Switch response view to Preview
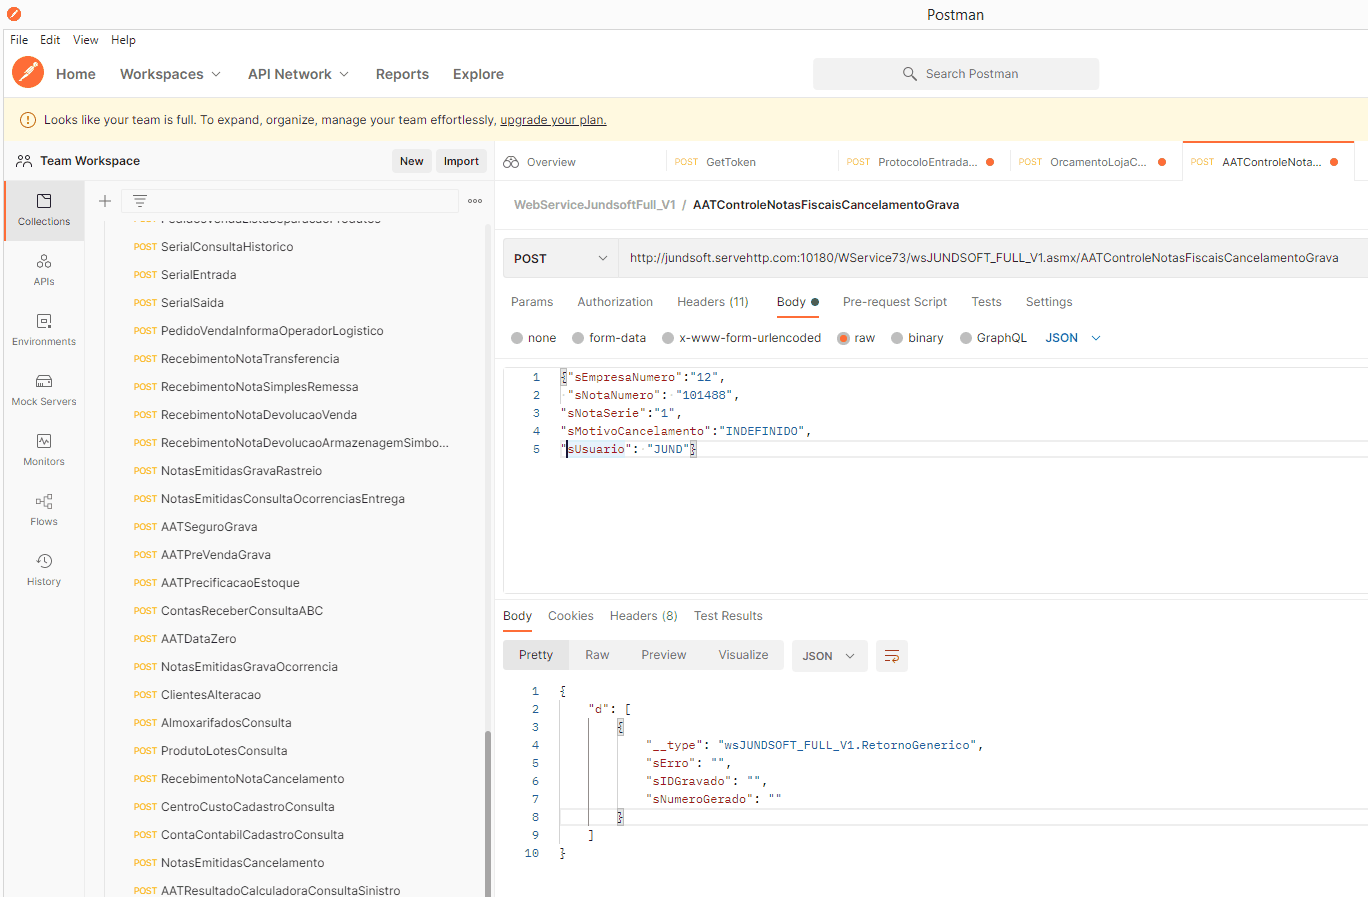This screenshot has height=897, width=1368. (664, 655)
